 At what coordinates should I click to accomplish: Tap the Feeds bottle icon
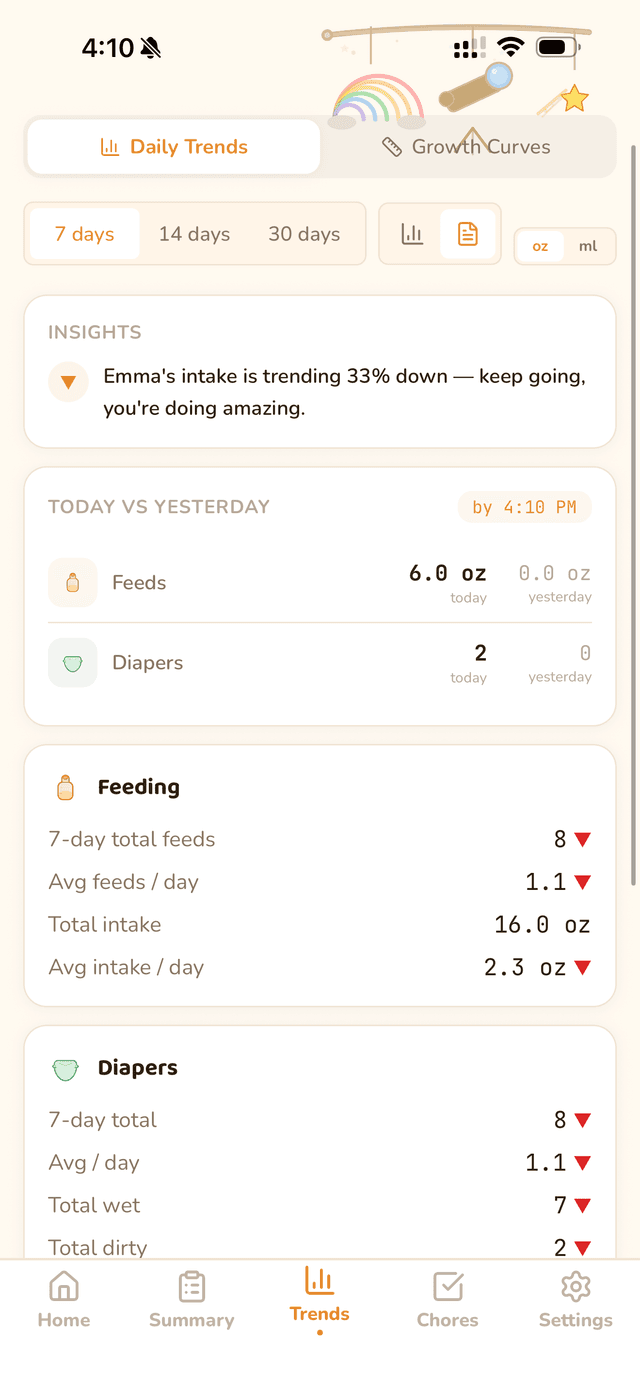72,583
